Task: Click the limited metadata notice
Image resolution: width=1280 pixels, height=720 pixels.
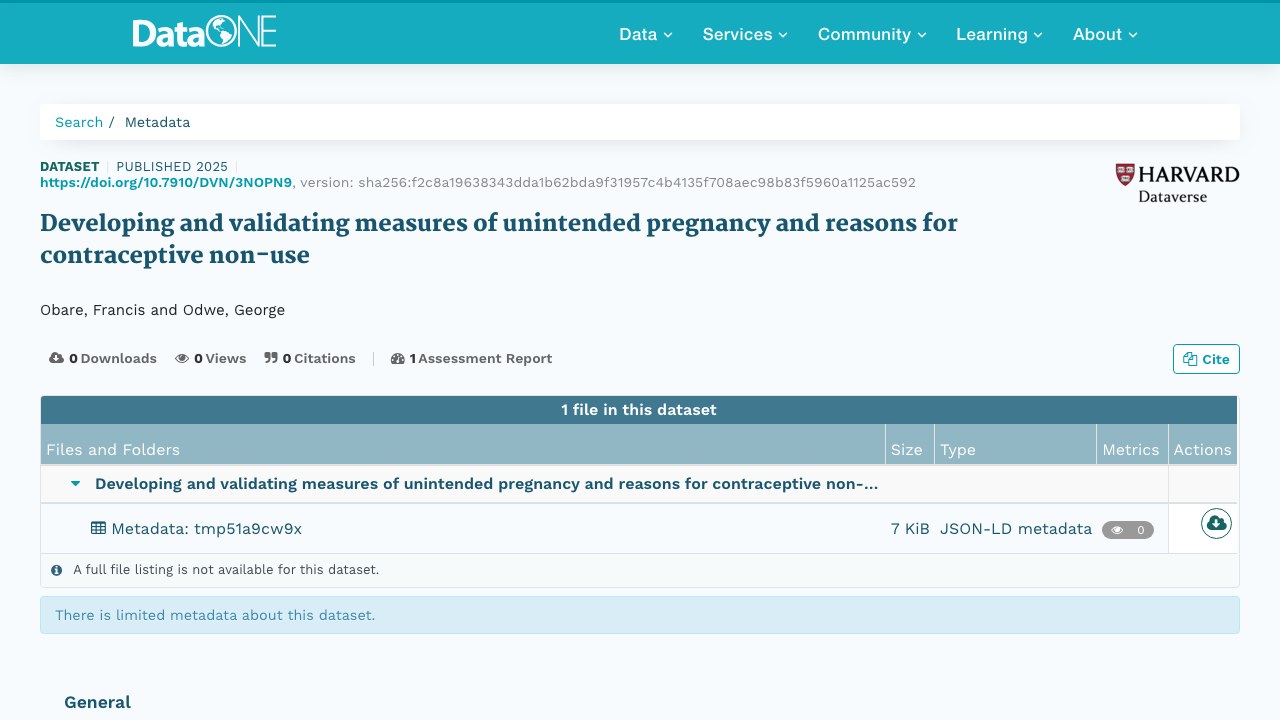Action: (x=640, y=615)
